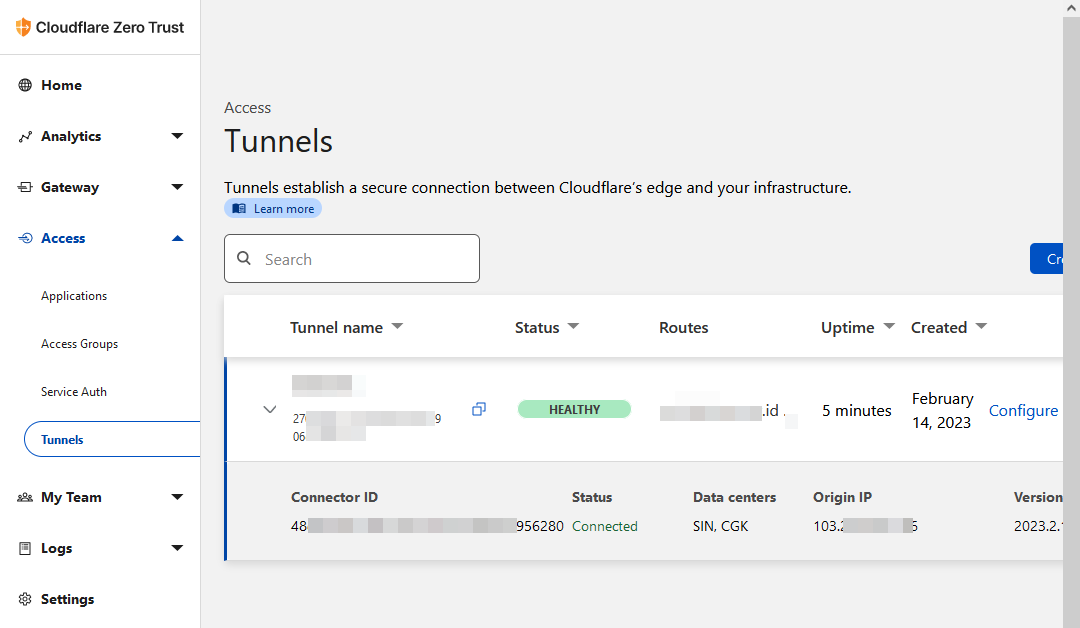Open the Logs menu label

[56, 548]
